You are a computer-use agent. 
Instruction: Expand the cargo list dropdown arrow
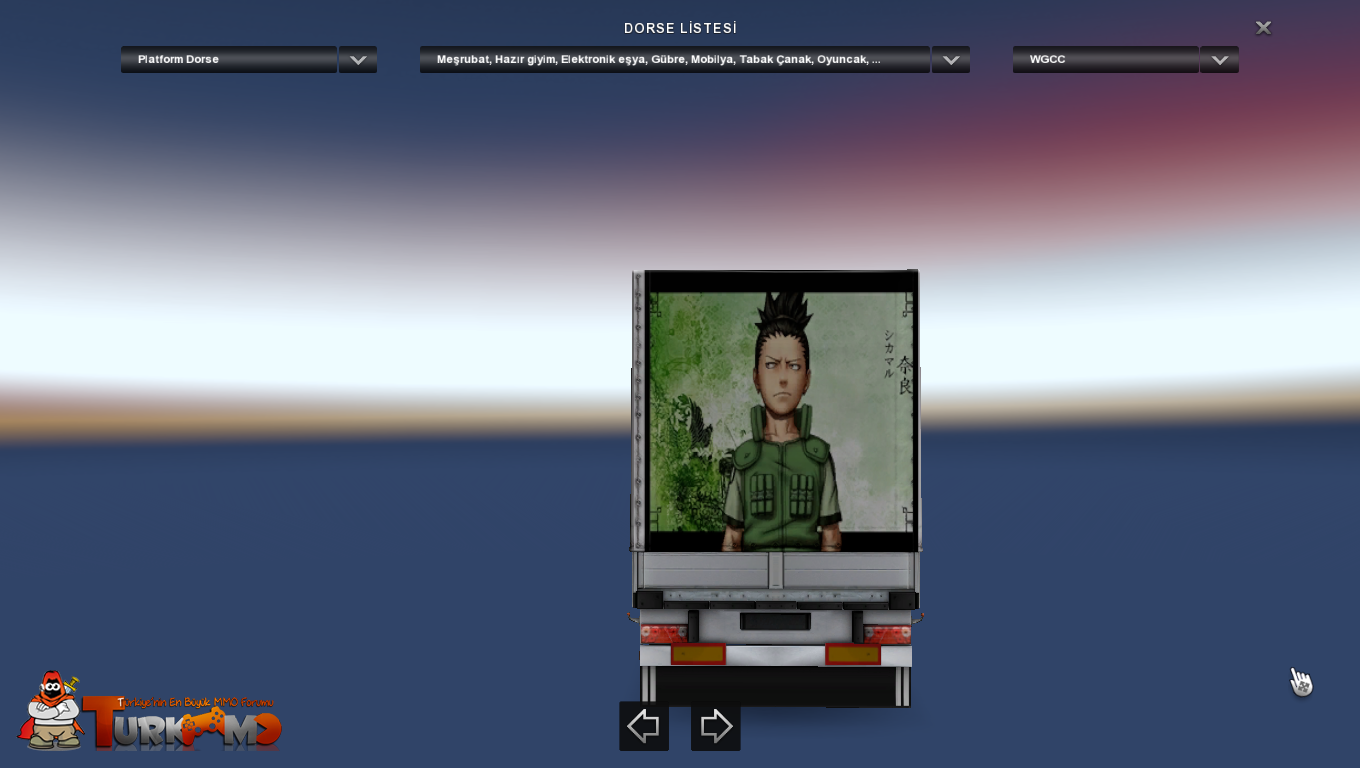point(951,60)
